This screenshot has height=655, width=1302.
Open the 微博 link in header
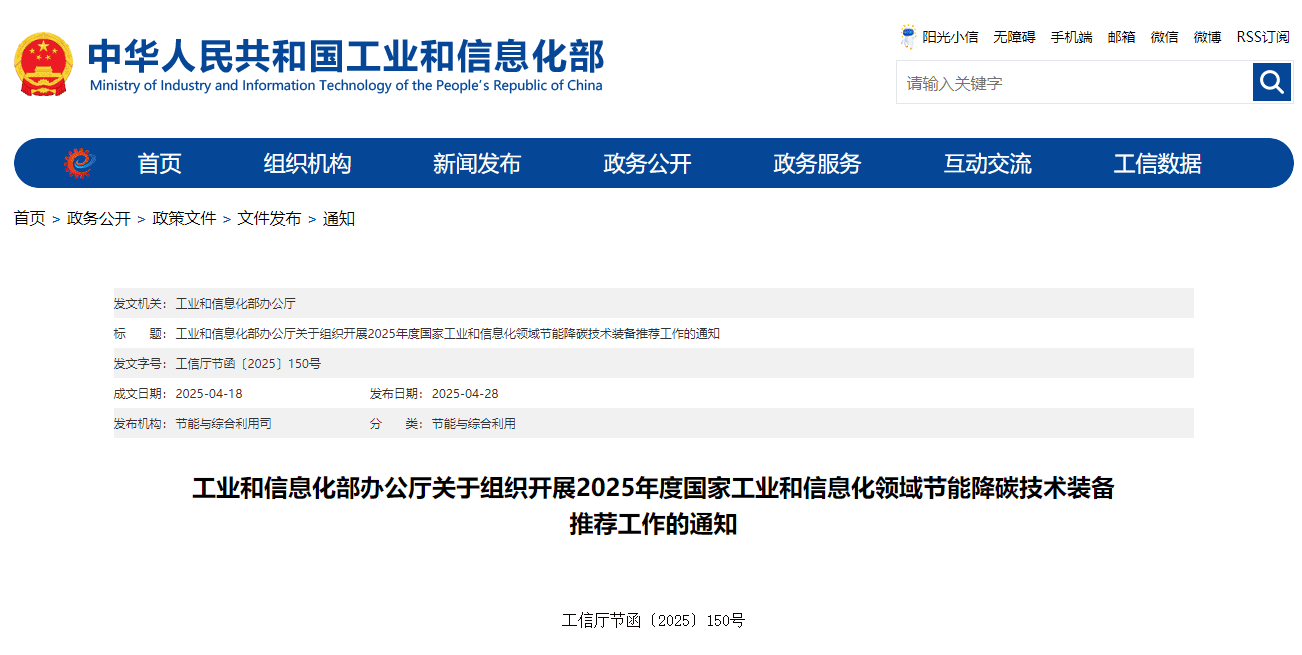click(1207, 37)
